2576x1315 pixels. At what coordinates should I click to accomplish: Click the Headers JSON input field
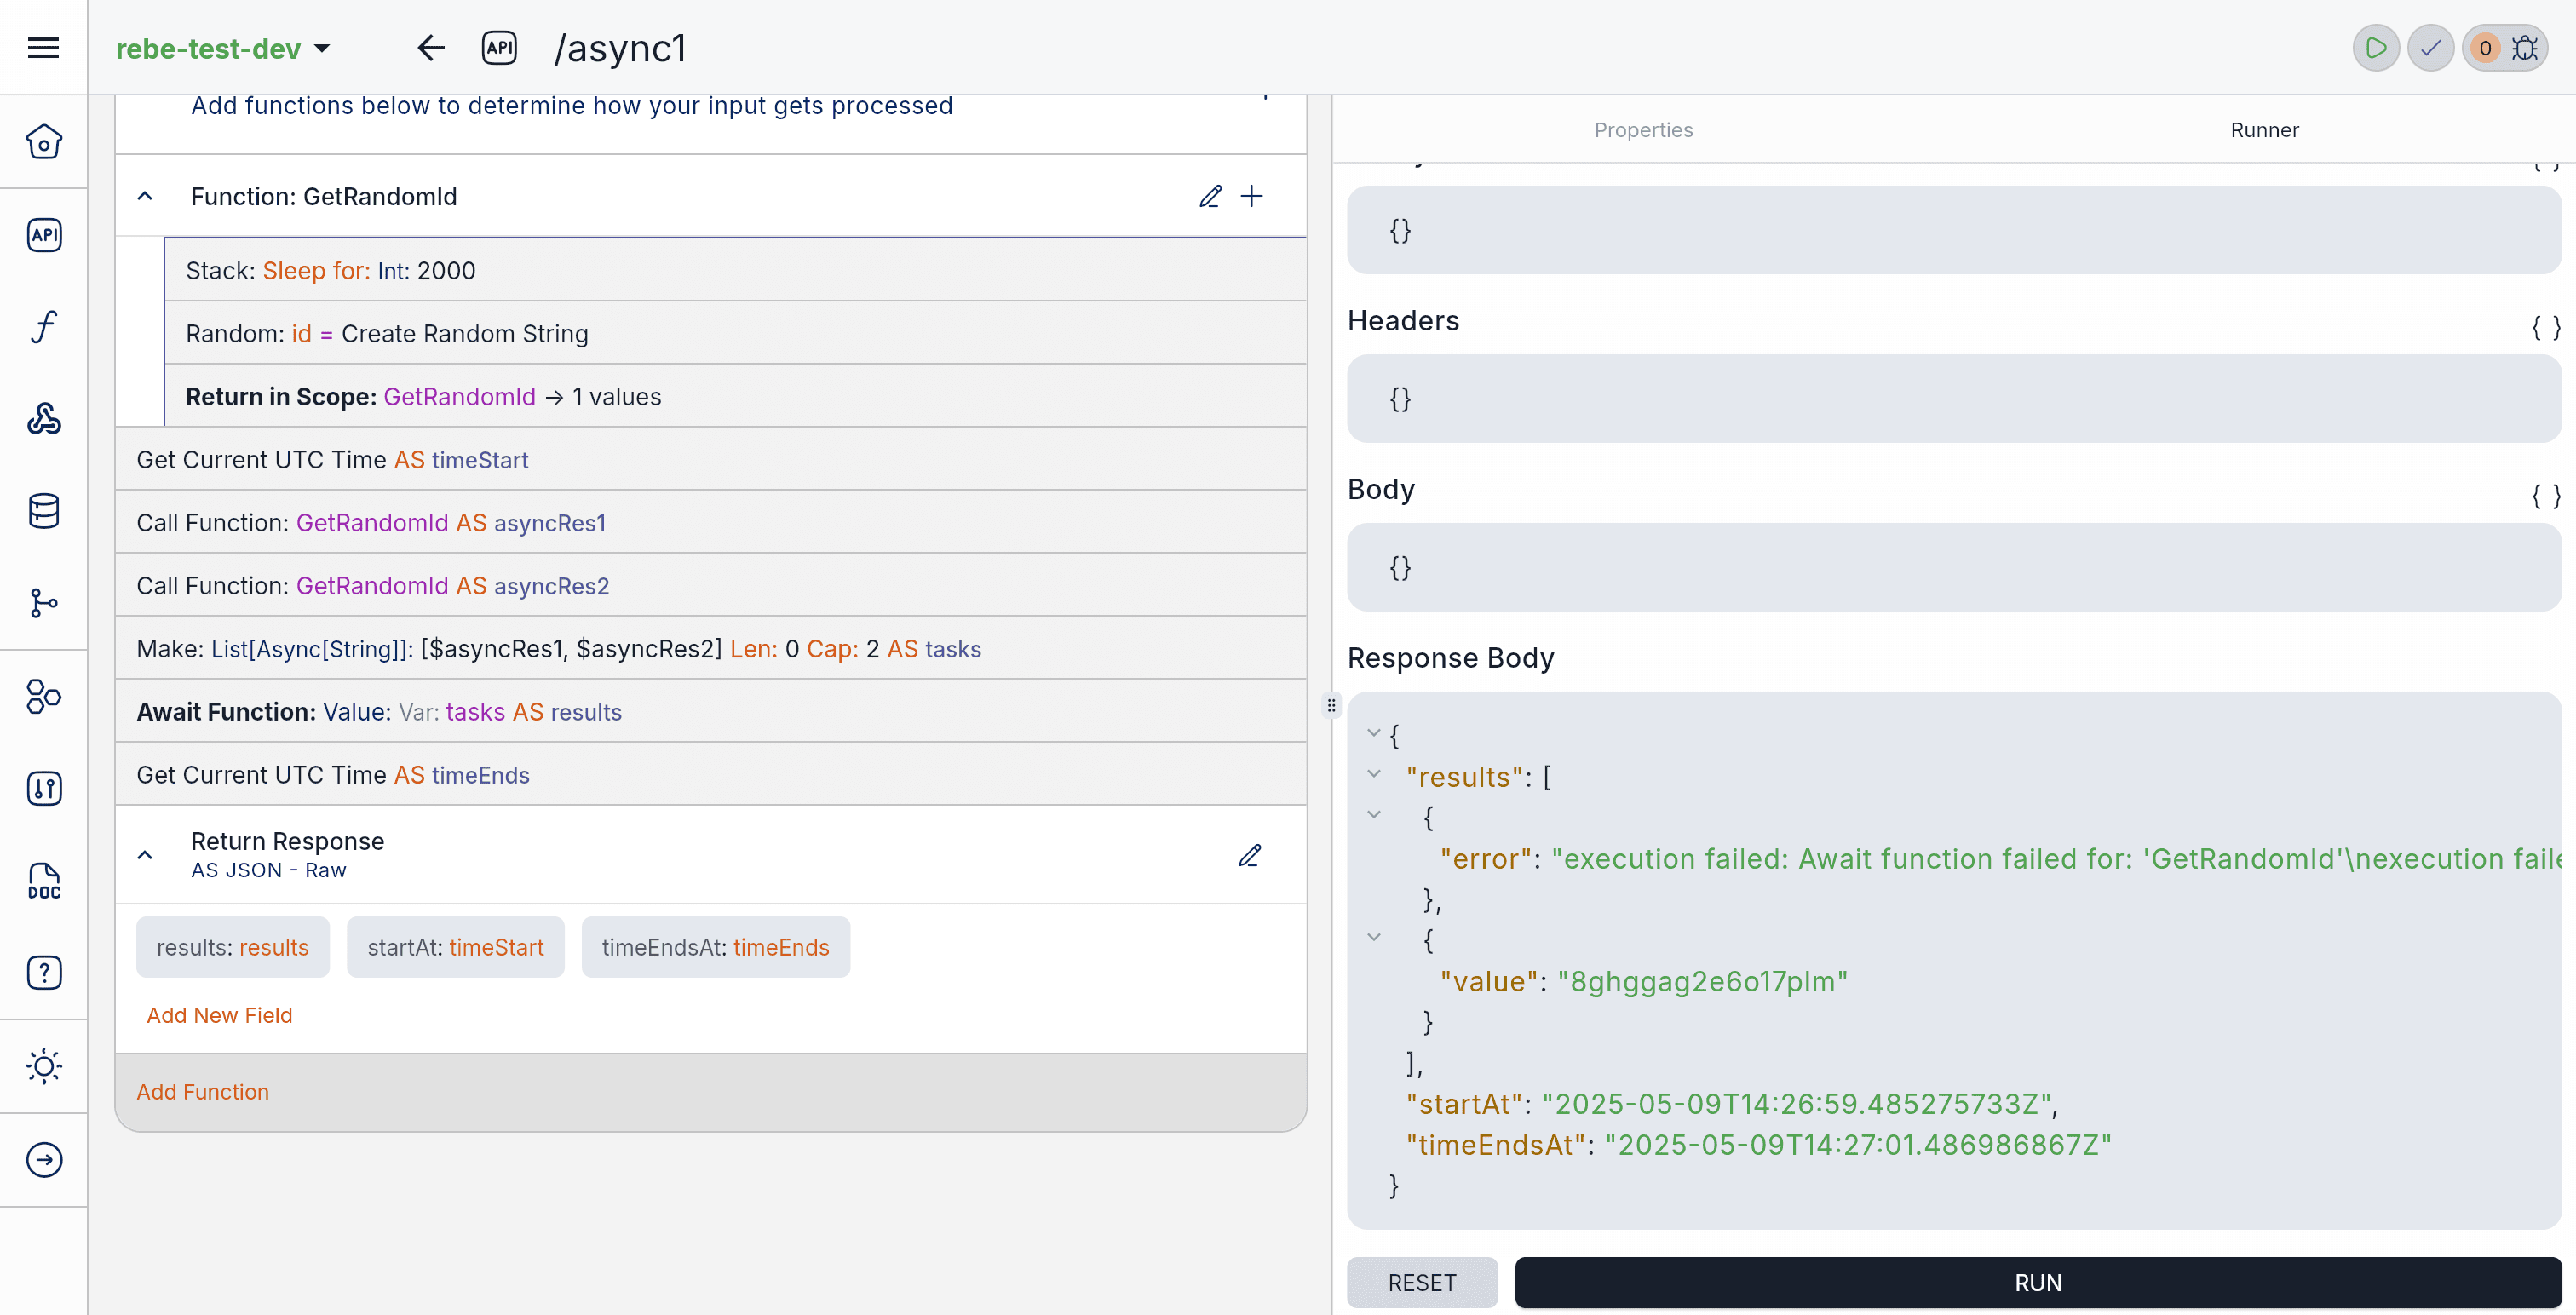tap(1953, 398)
